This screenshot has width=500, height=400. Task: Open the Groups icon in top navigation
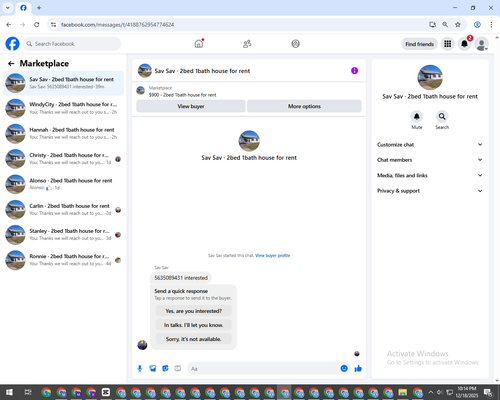click(295, 44)
